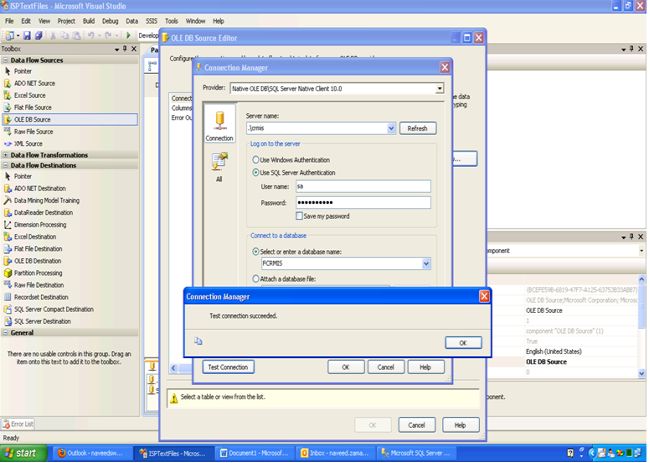Open the Connection page icon
The image size is (650, 463).
(220, 124)
